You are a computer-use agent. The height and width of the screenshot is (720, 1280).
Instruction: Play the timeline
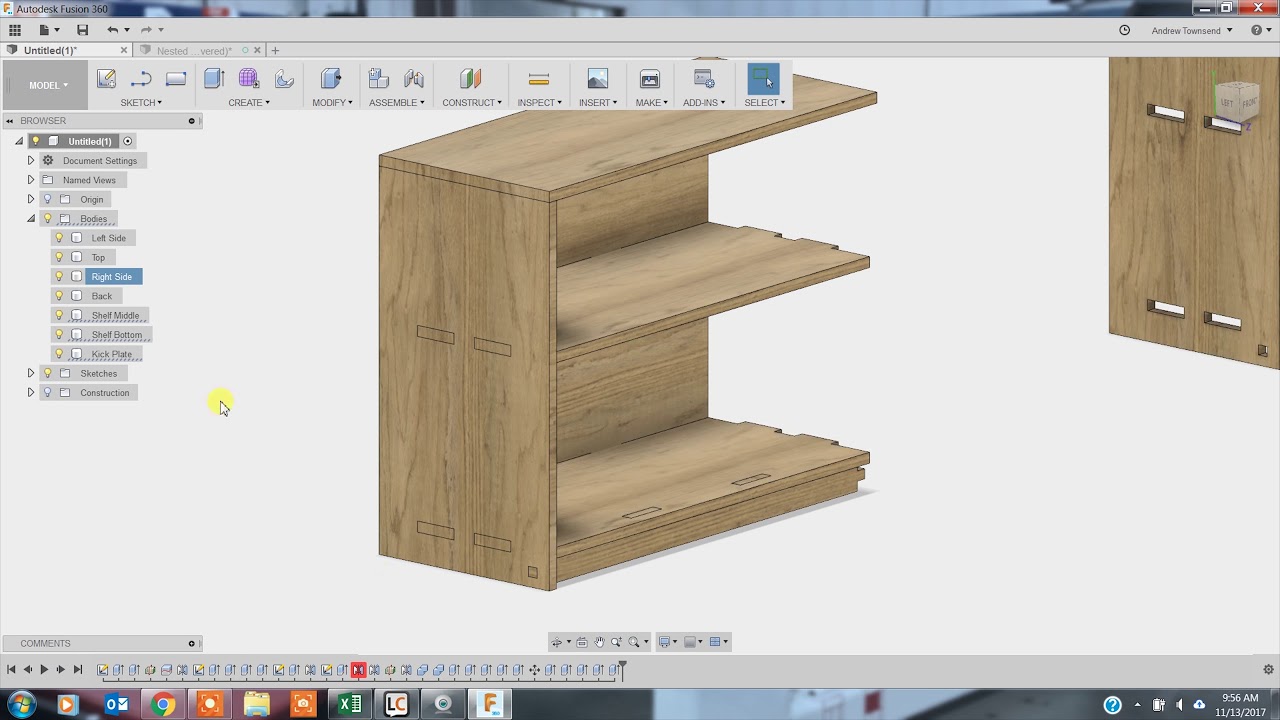tap(44, 670)
